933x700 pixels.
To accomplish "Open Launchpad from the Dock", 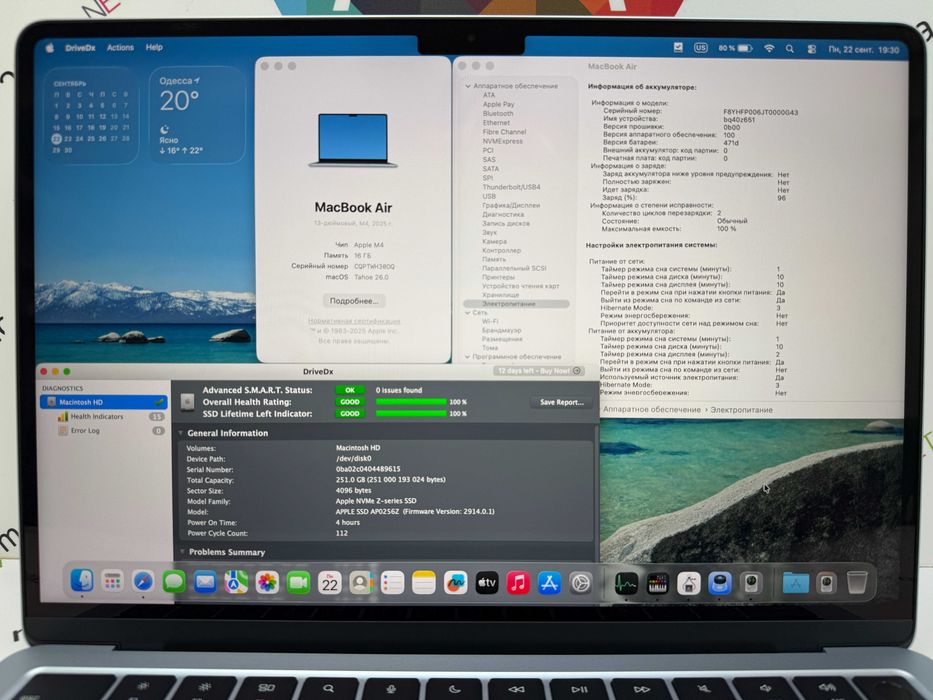I will (112, 582).
